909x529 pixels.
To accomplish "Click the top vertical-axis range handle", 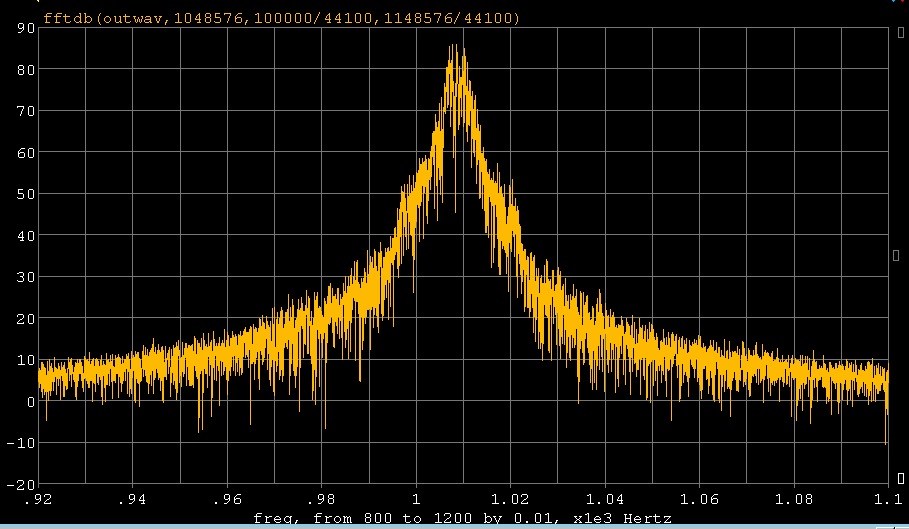I will [900, 33].
